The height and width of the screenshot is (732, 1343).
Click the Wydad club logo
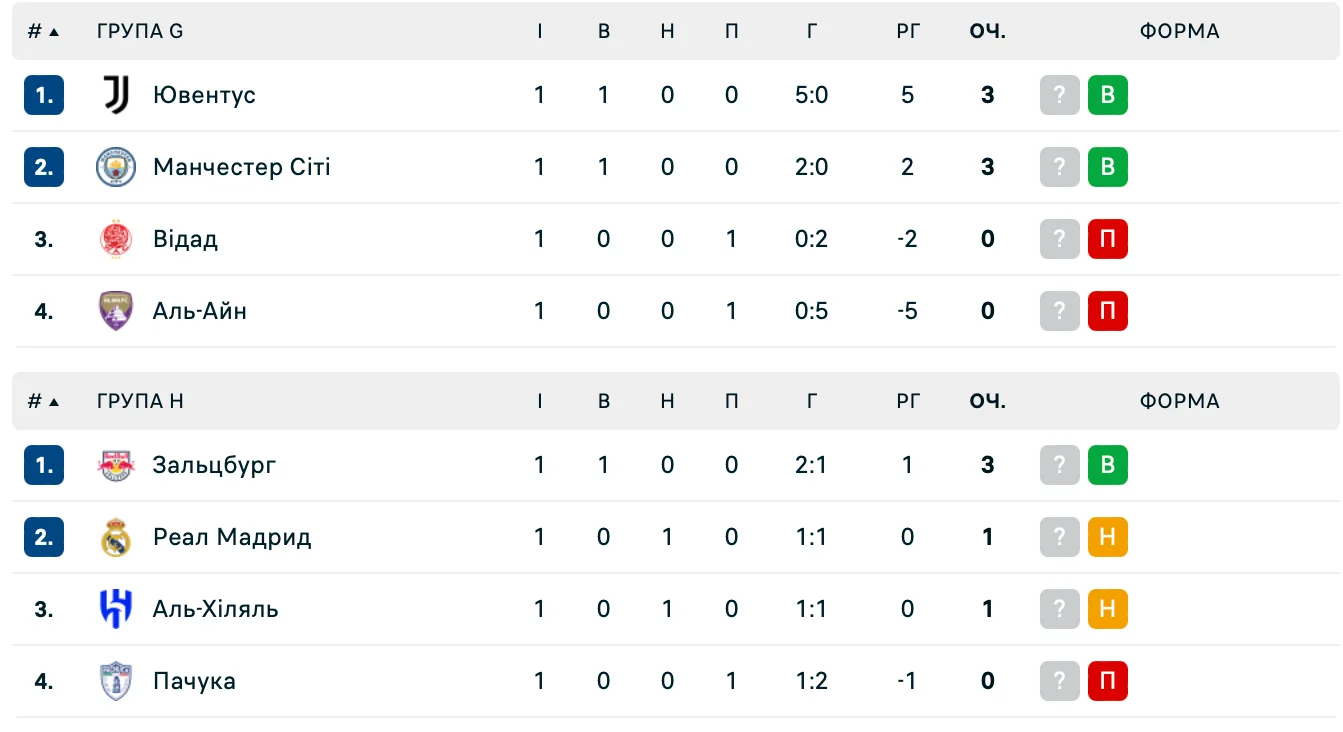(x=116, y=239)
